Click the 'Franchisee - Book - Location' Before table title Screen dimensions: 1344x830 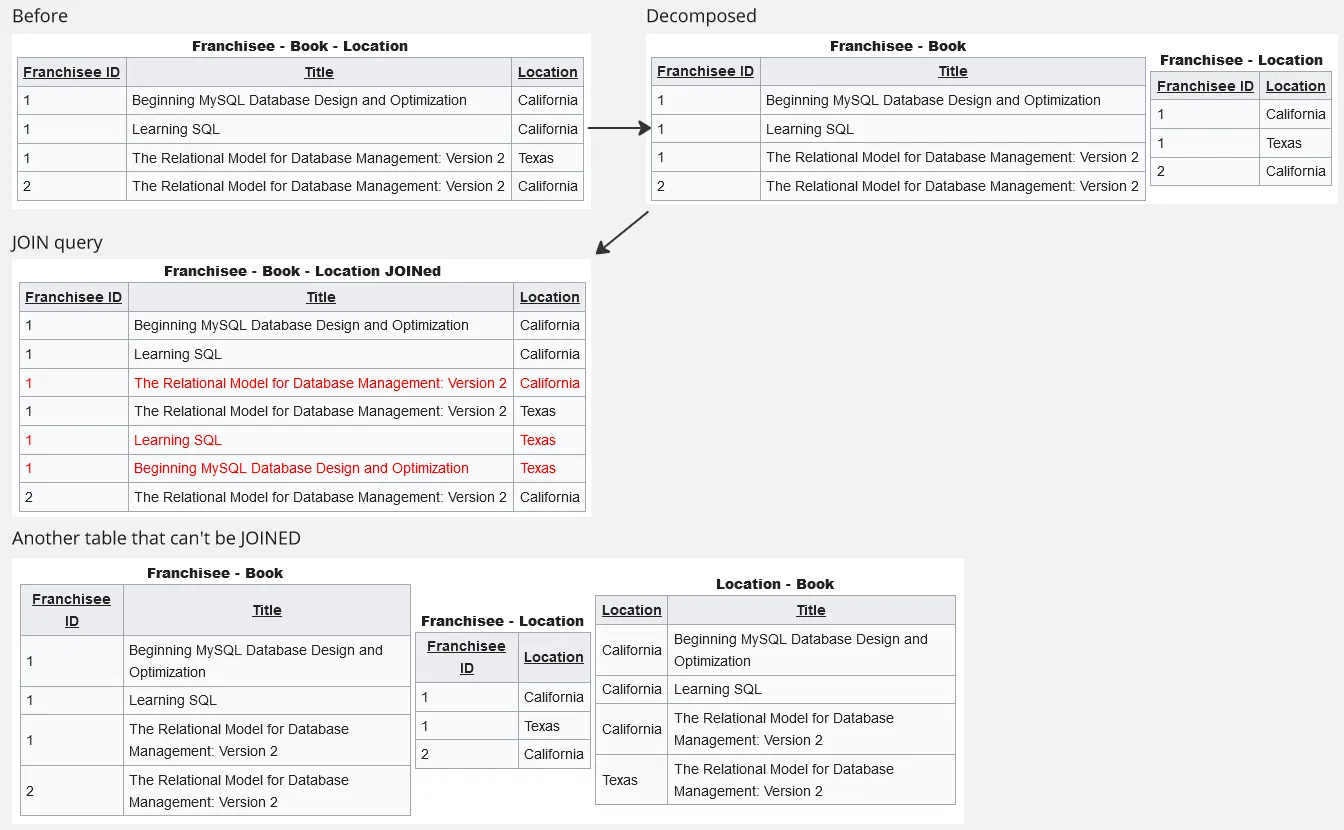pyautogui.click(x=300, y=46)
